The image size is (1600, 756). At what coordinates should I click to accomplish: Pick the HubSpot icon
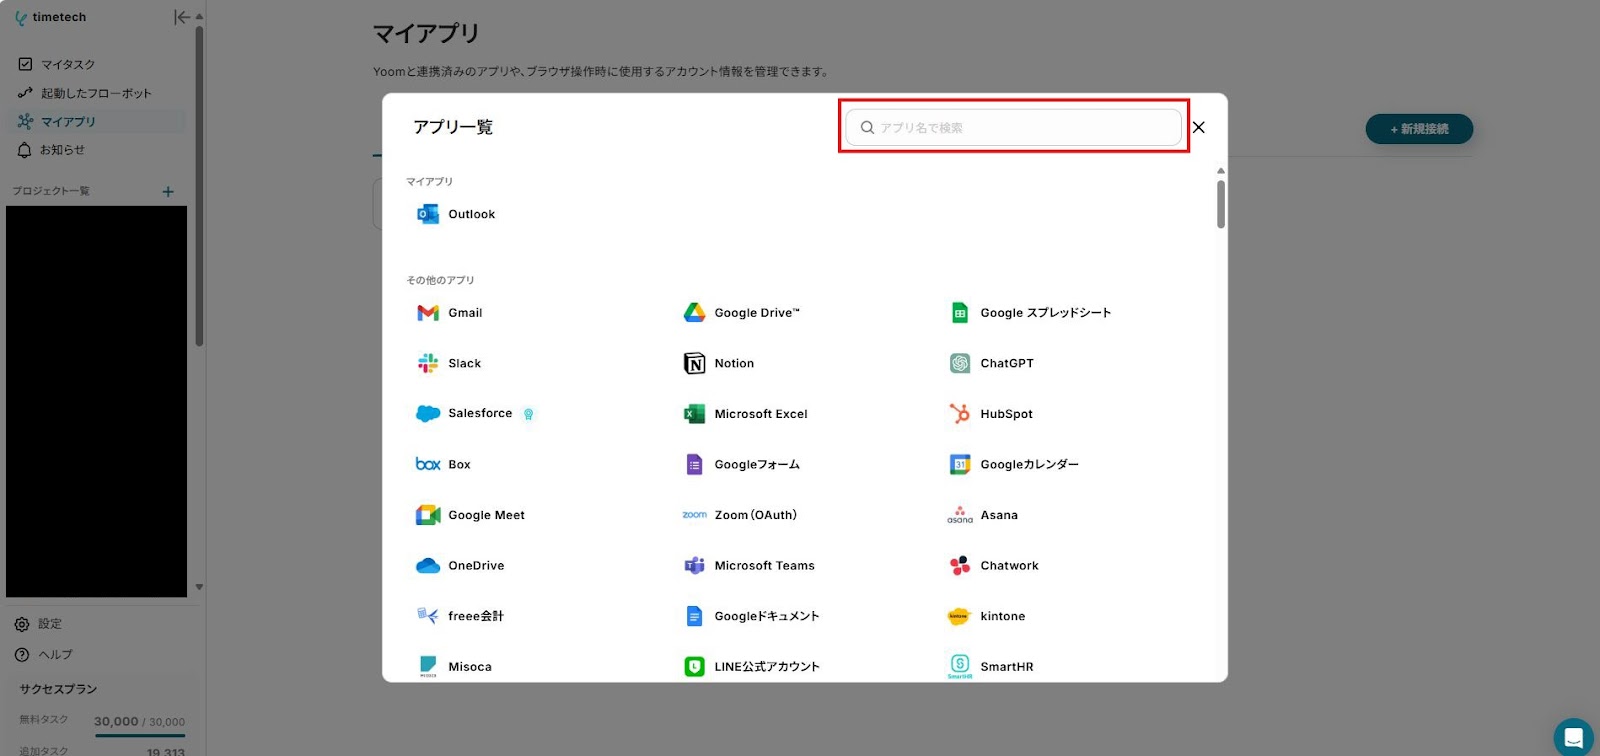[960, 414]
